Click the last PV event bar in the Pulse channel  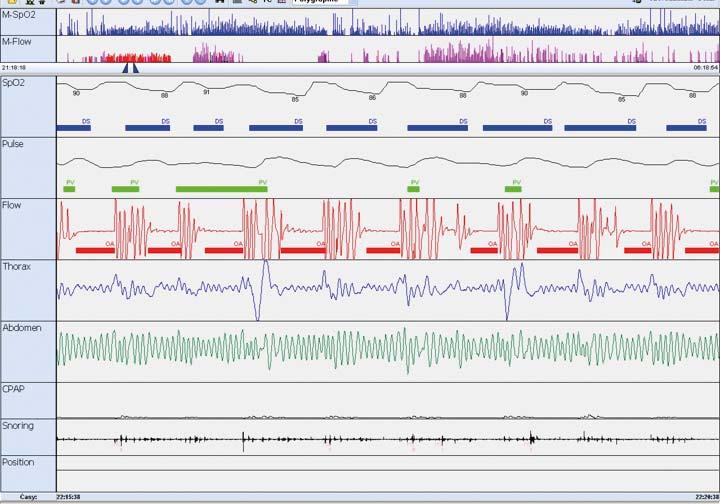click(x=714, y=189)
